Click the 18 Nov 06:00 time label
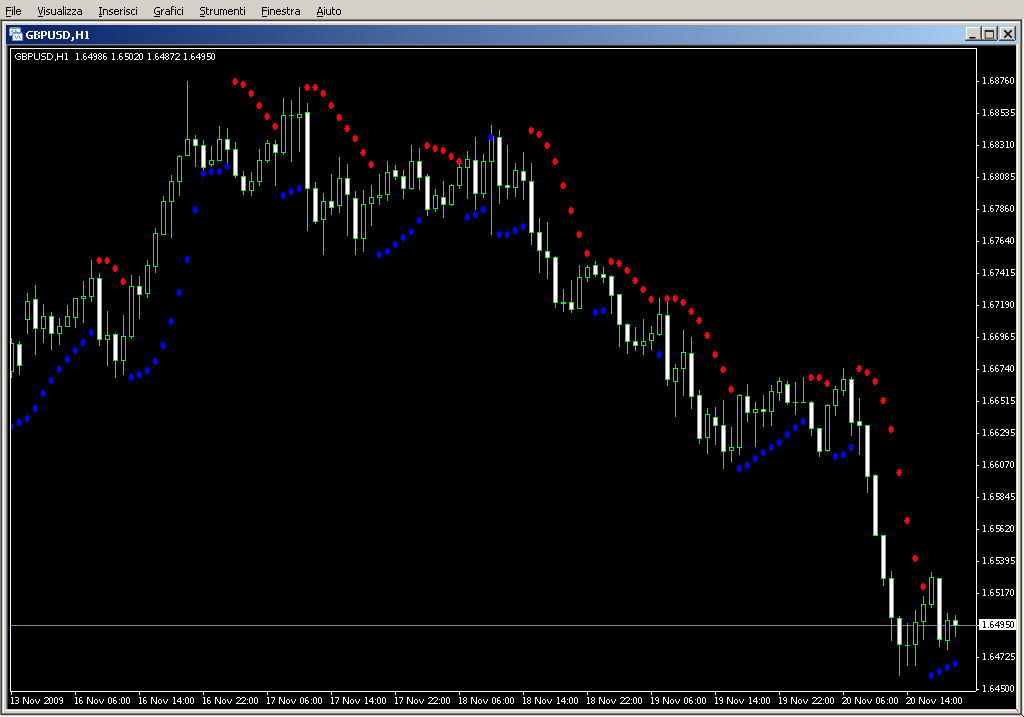The height and width of the screenshot is (717, 1024). tap(486, 701)
